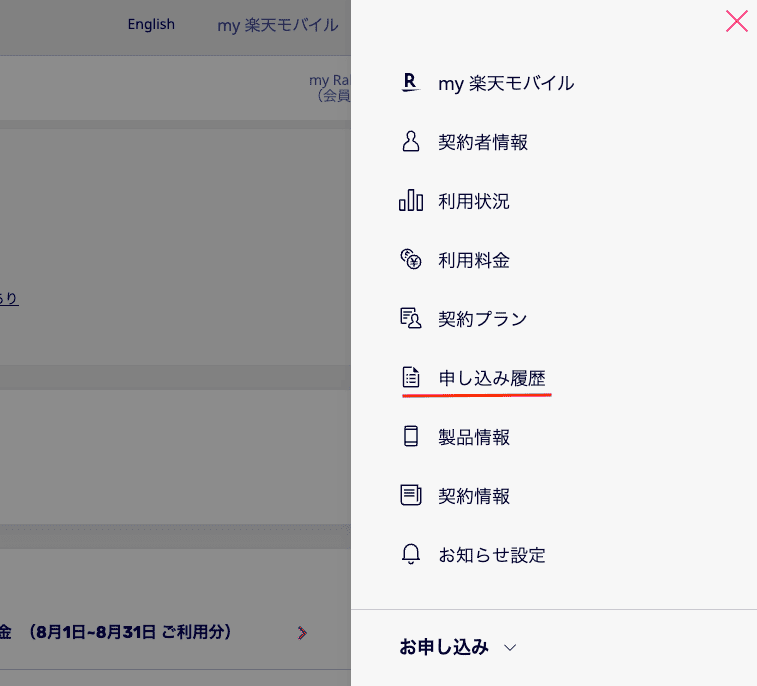Click the red arrow beside 8月1日~8月31日 billing
757x686 pixels.
coord(302,633)
